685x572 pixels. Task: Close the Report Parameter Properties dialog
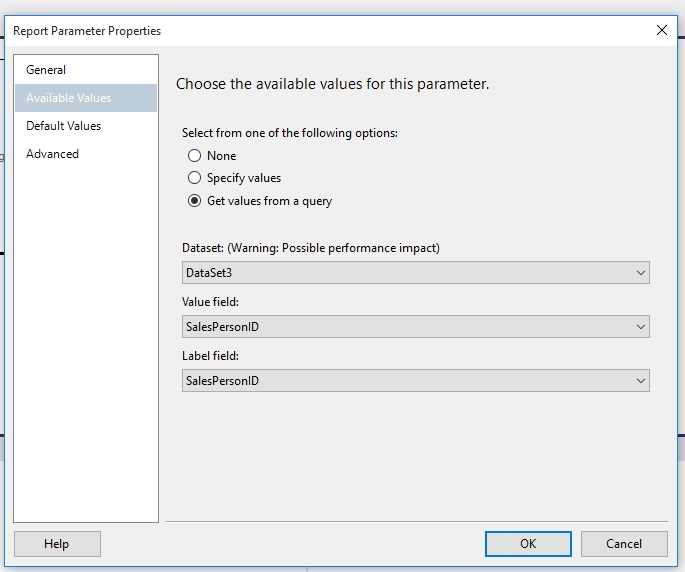[661, 30]
